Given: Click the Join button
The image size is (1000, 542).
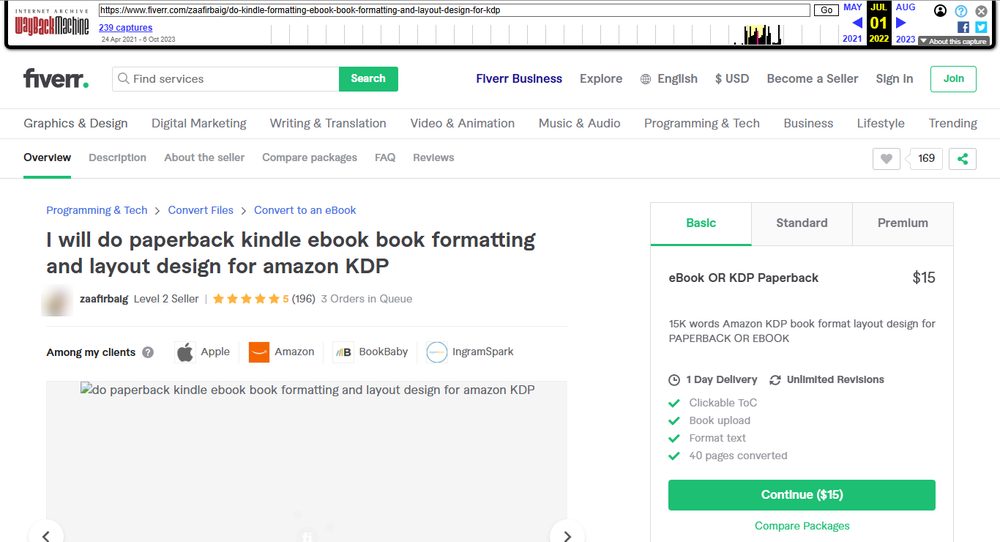Looking at the screenshot, I should pos(953,79).
